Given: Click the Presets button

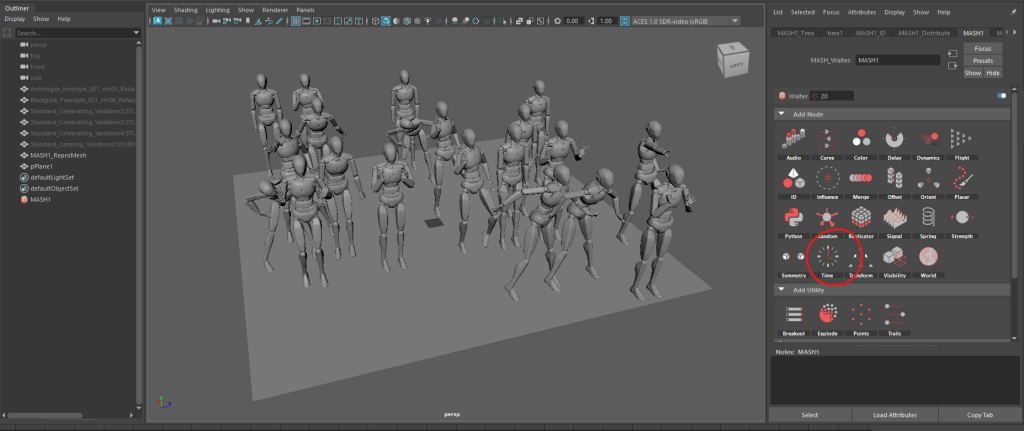Looking at the screenshot, I should click(x=983, y=60).
